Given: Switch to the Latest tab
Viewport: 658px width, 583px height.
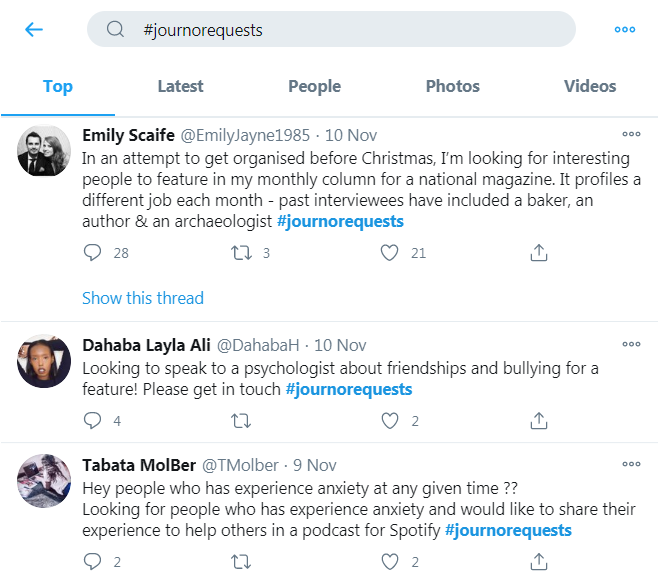Looking at the screenshot, I should 180,86.
